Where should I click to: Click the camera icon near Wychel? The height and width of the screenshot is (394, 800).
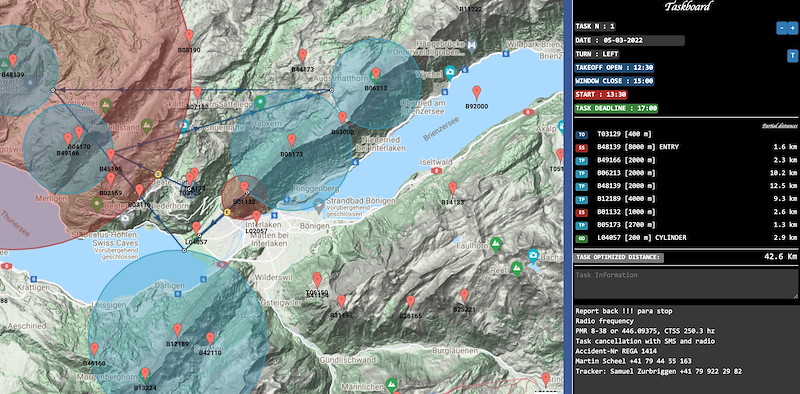[449, 72]
